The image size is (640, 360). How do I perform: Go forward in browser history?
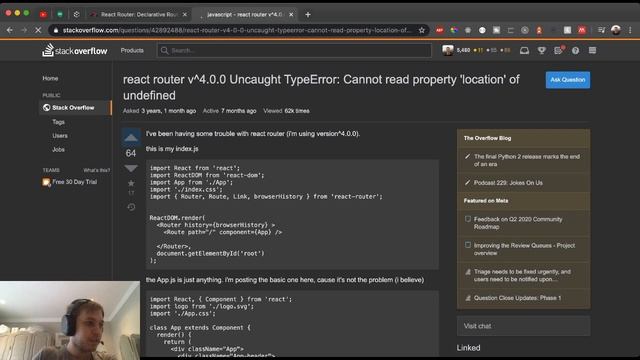coord(24,30)
